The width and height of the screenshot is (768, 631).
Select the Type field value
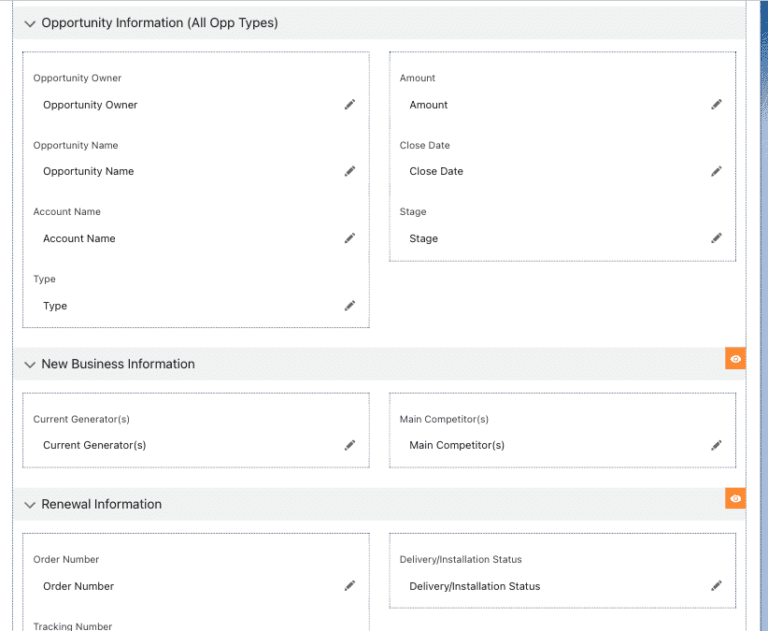(55, 306)
